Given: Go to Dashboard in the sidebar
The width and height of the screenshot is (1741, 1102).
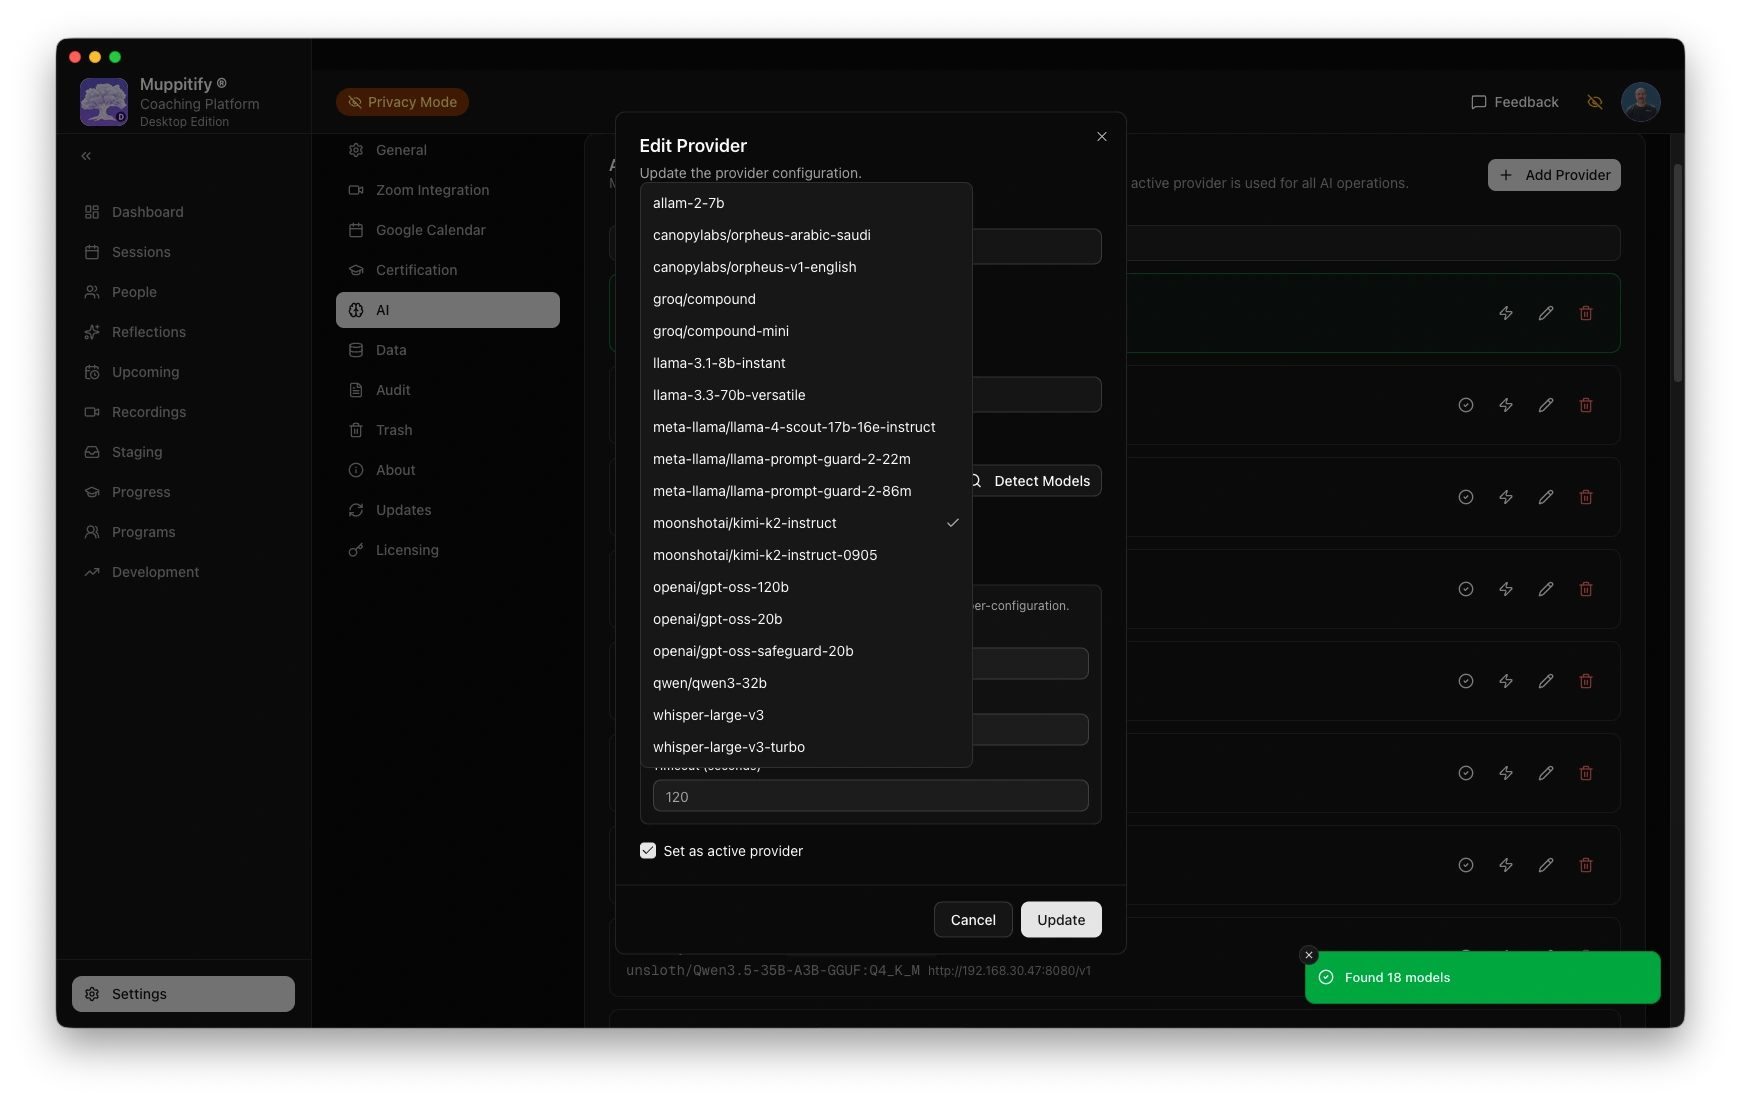Looking at the screenshot, I should [x=147, y=212].
